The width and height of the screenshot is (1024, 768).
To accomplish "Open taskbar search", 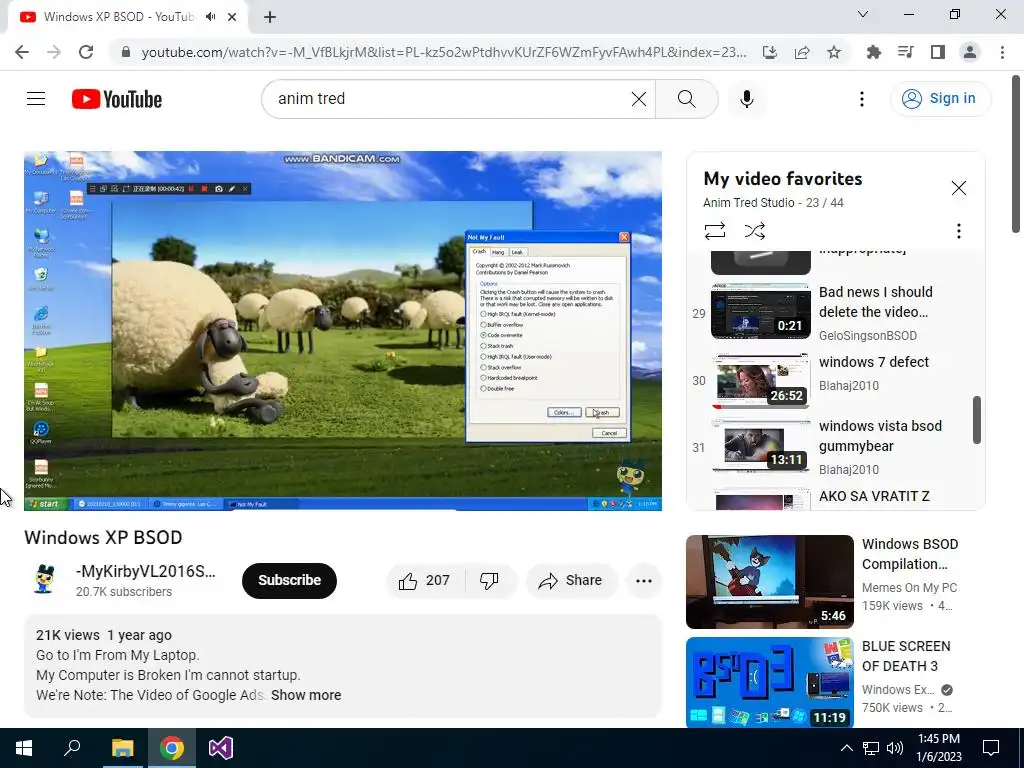I will click(x=72, y=748).
